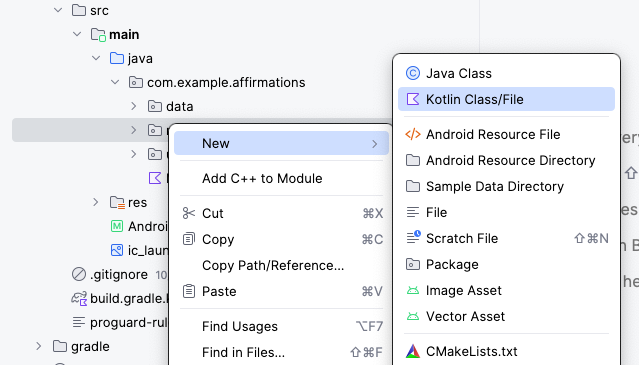Click the Paste clipboard icon

tap(189, 291)
